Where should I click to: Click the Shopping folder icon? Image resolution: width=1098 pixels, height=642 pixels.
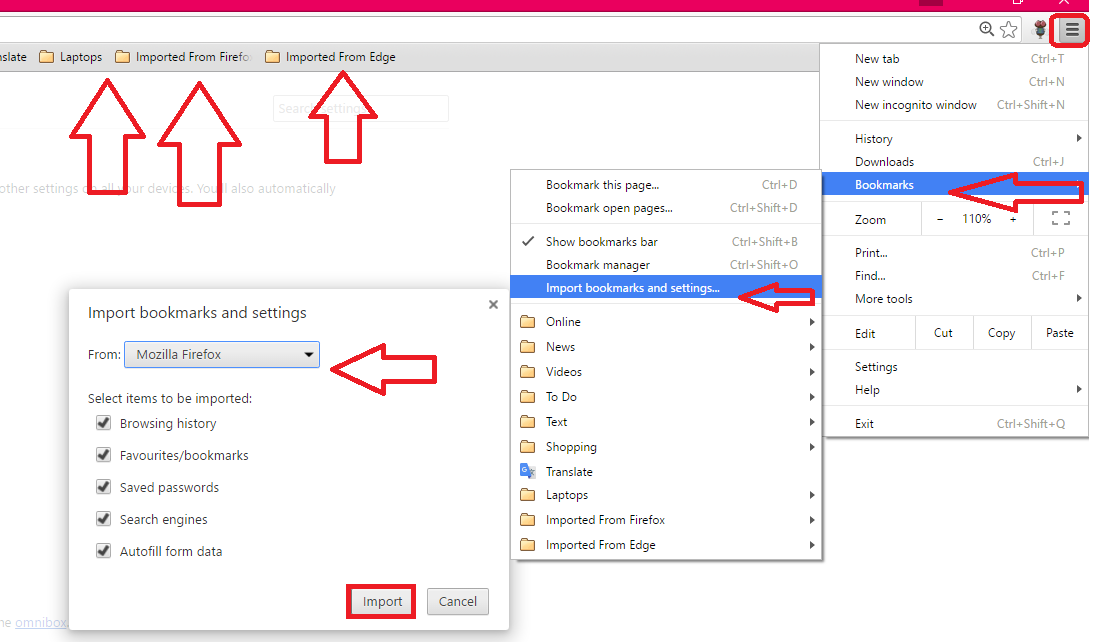click(x=529, y=446)
